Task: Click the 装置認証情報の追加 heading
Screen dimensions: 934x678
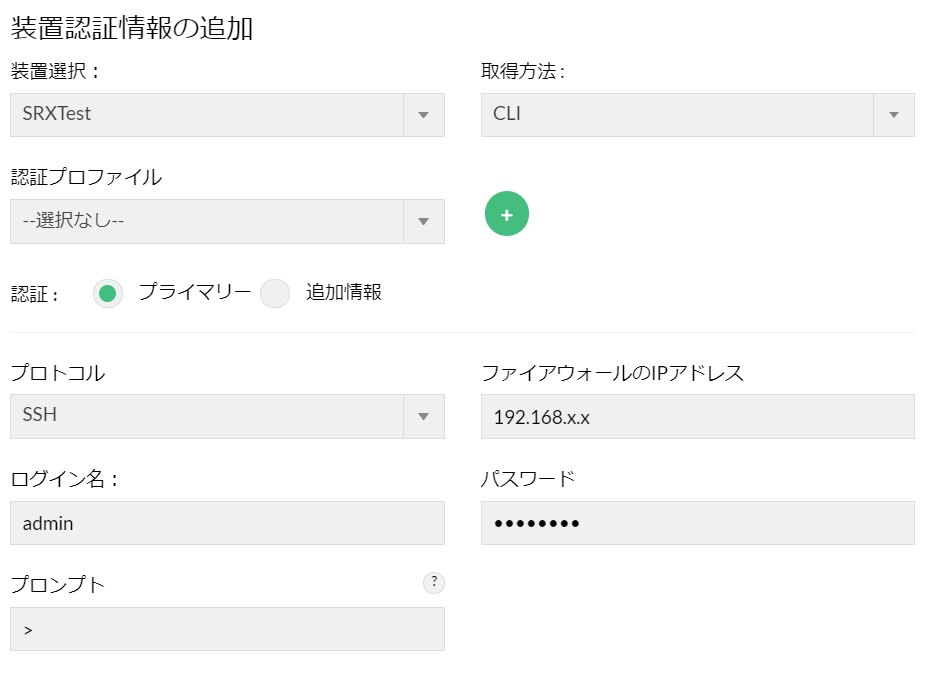Action: [x=132, y=28]
